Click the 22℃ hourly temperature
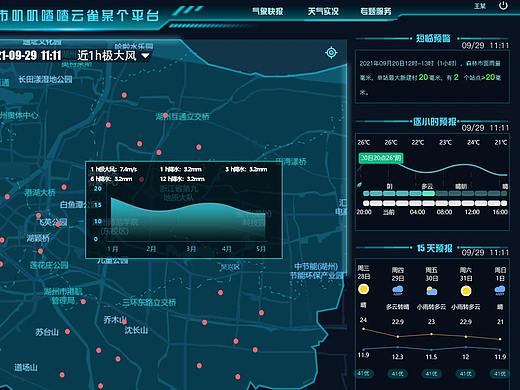 tap(418, 142)
